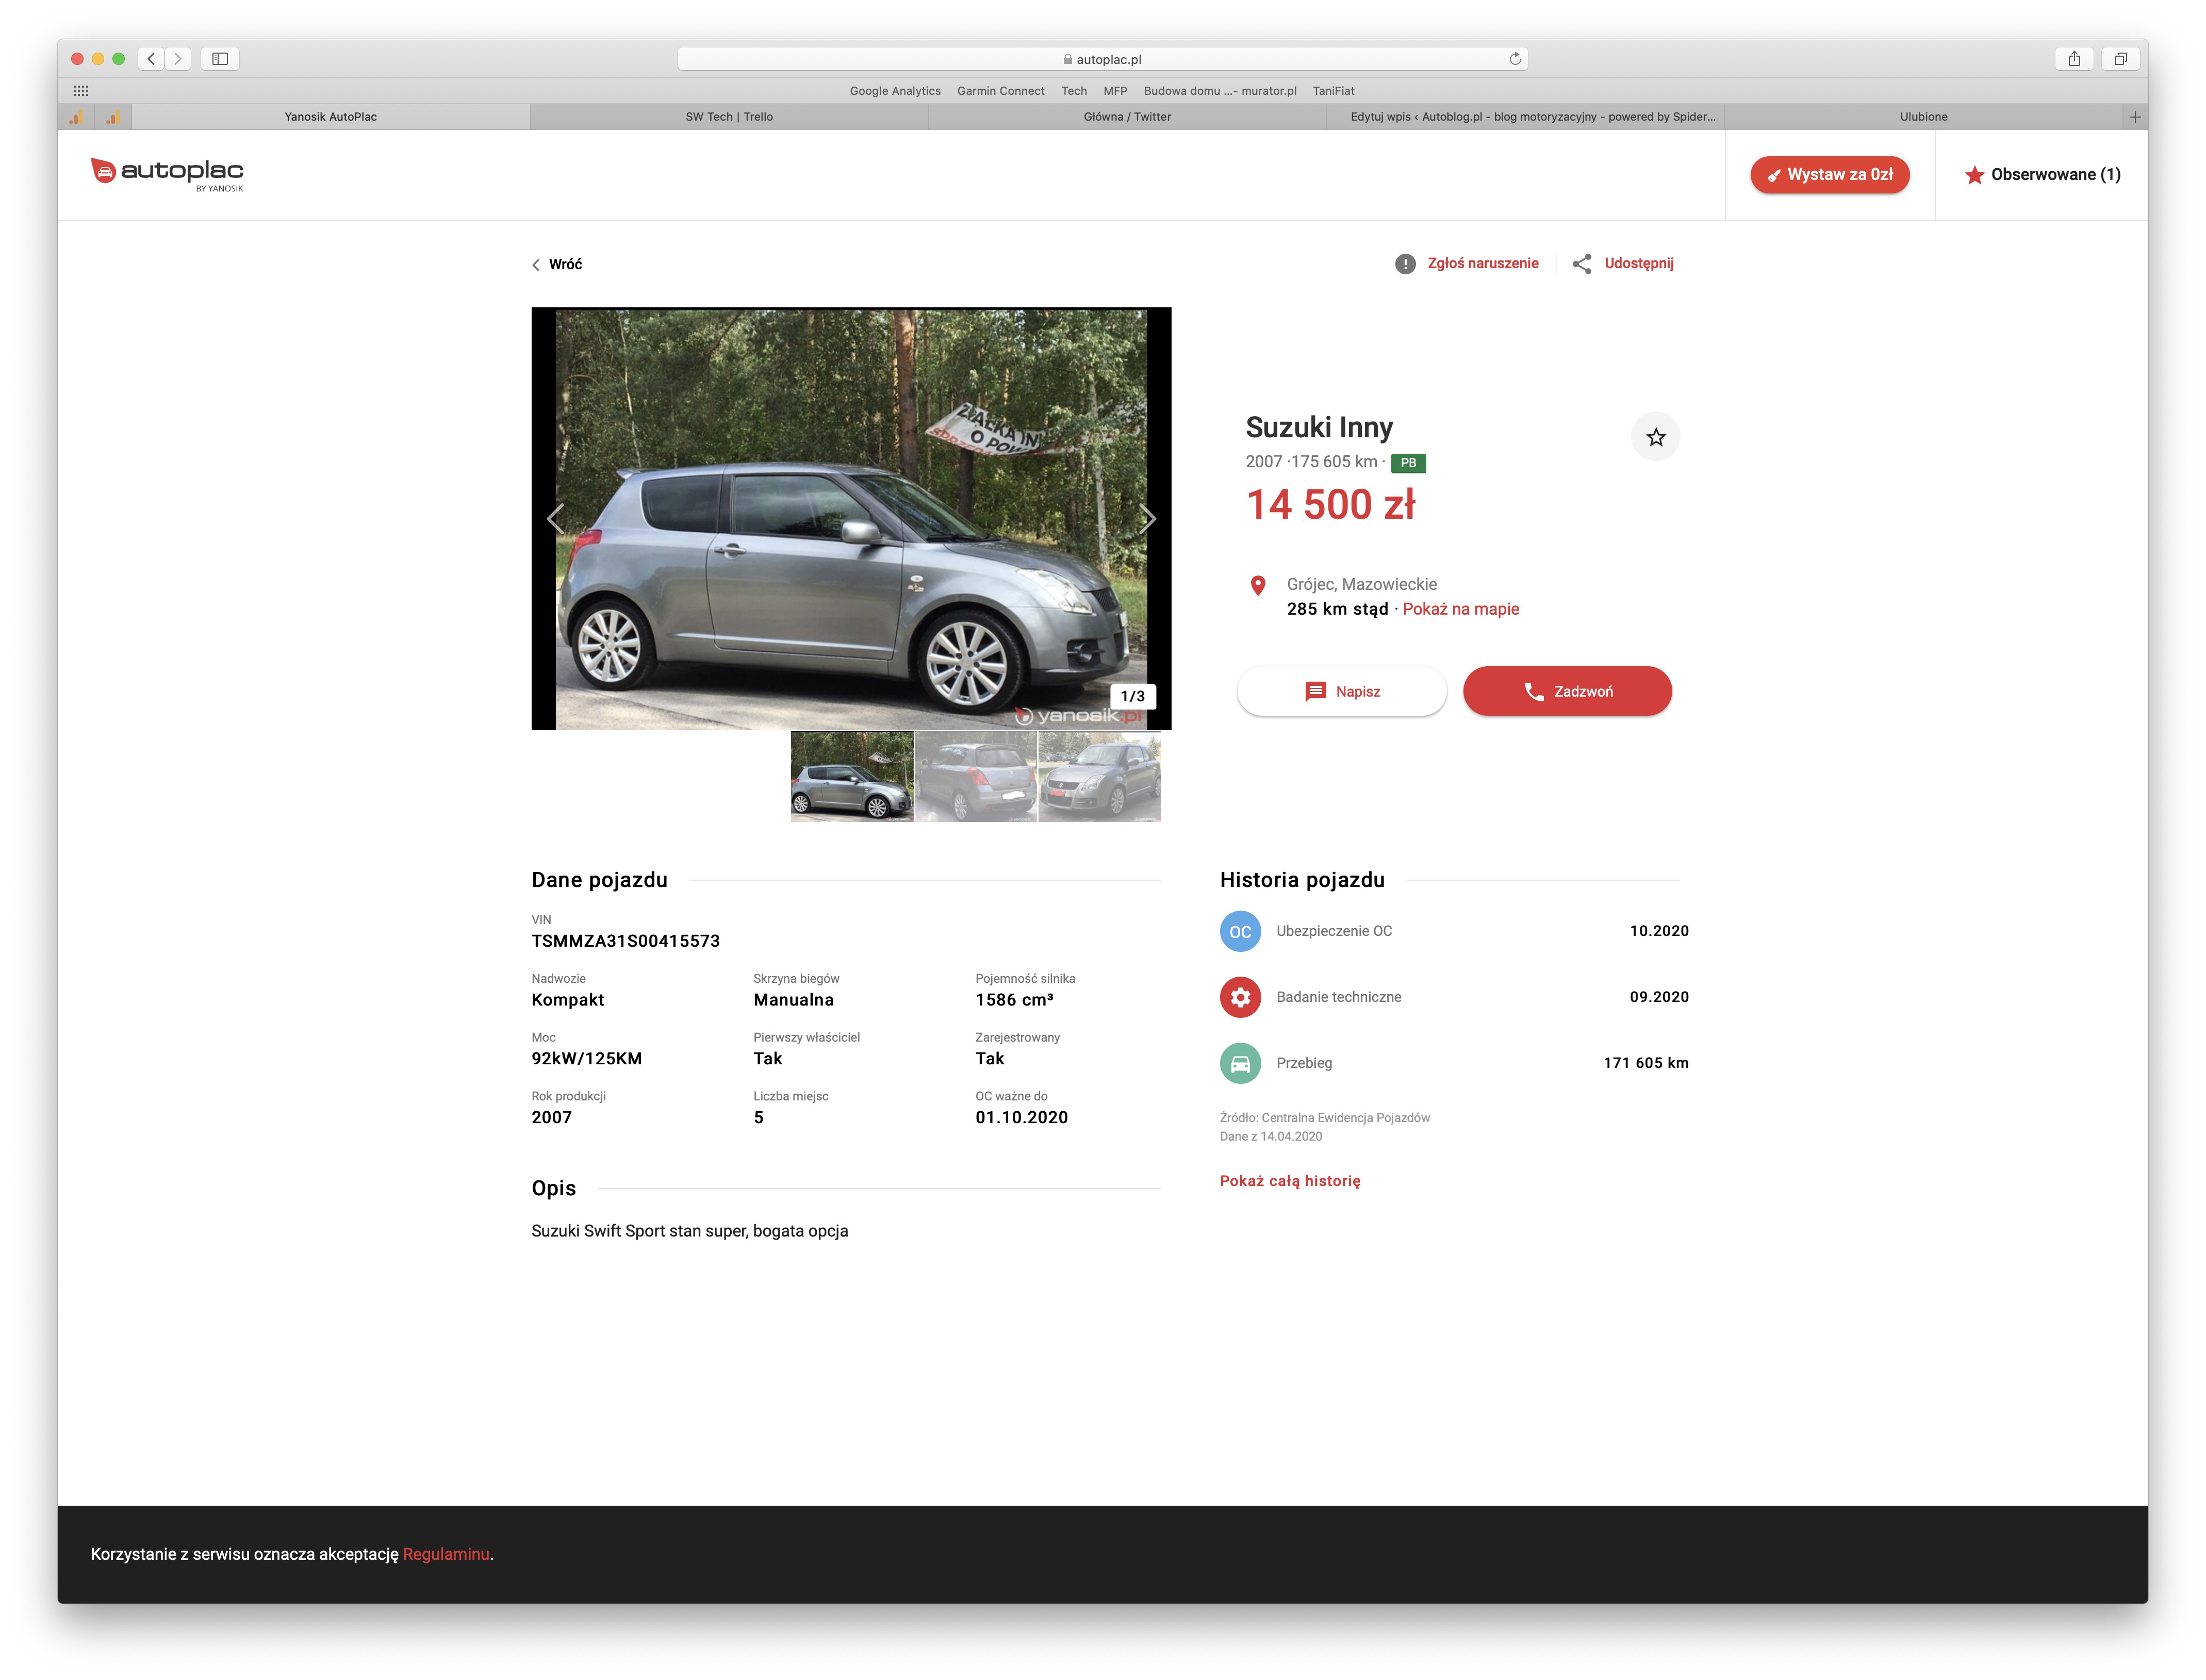Click the location pin icon
Viewport: 2206px width, 1680px height.
pyautogui.click(x=1258, y=586)
